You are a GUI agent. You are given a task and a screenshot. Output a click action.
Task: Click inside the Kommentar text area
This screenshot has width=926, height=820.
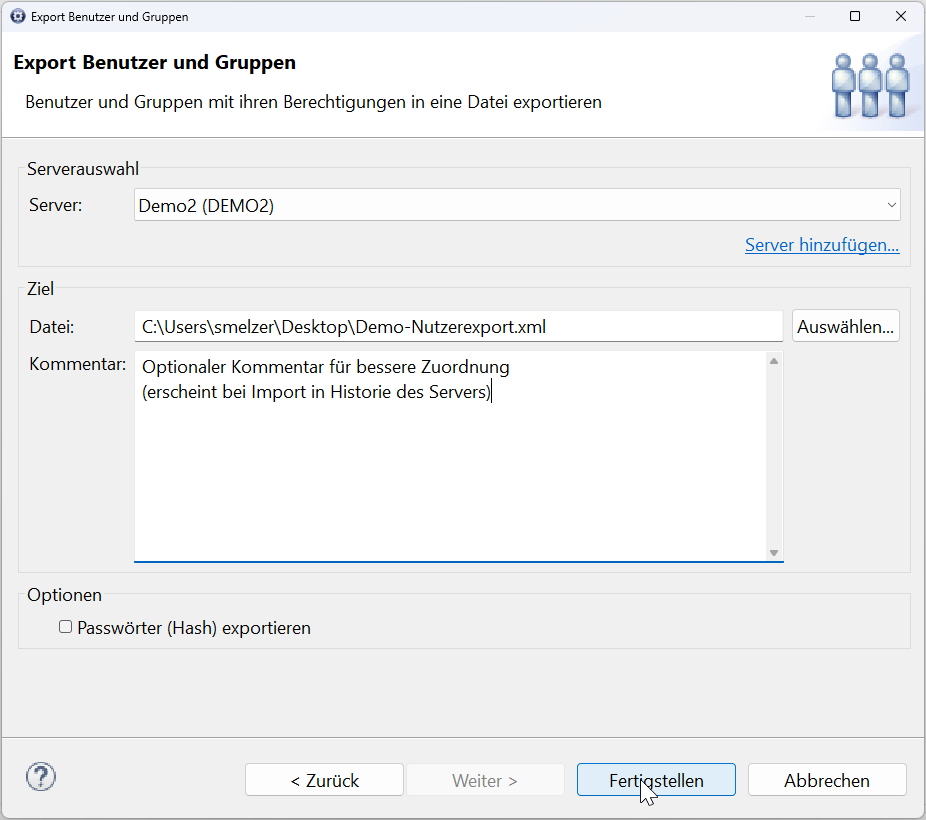pos(450,456)
